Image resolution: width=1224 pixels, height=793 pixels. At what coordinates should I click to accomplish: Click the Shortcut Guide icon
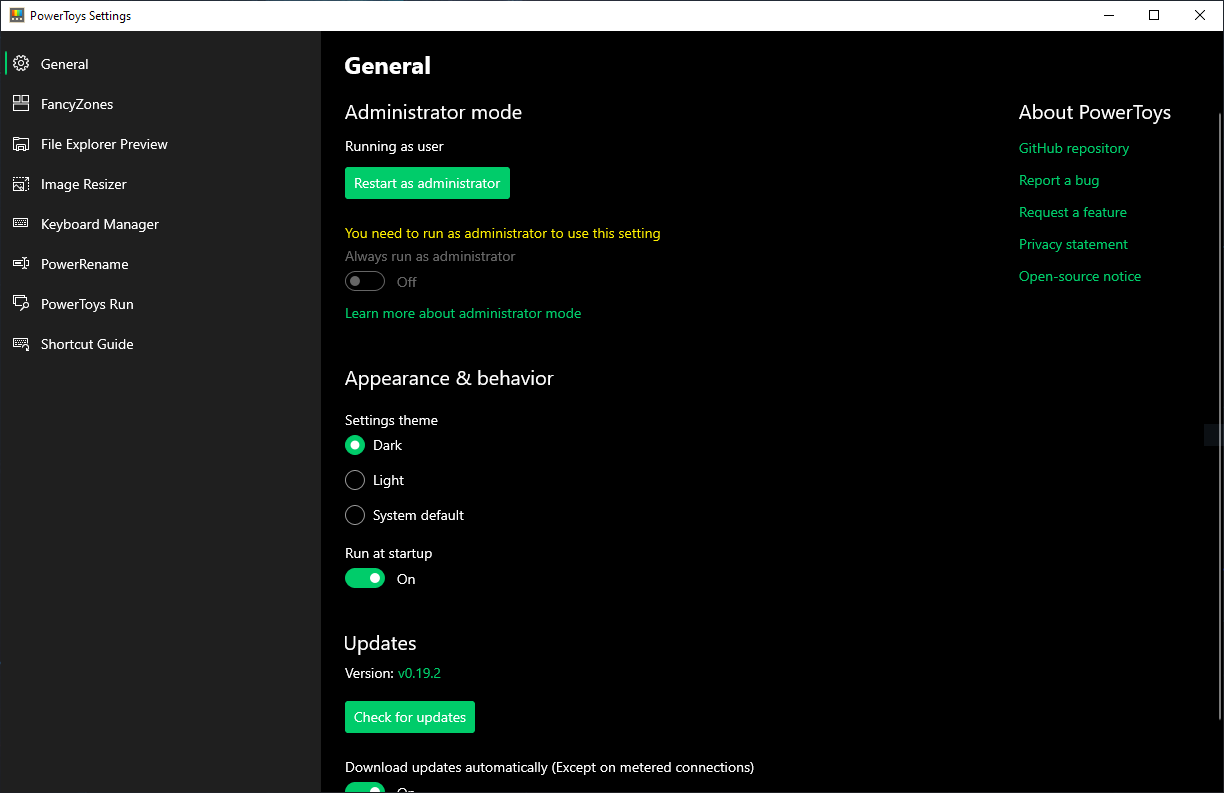coord(21,344)
